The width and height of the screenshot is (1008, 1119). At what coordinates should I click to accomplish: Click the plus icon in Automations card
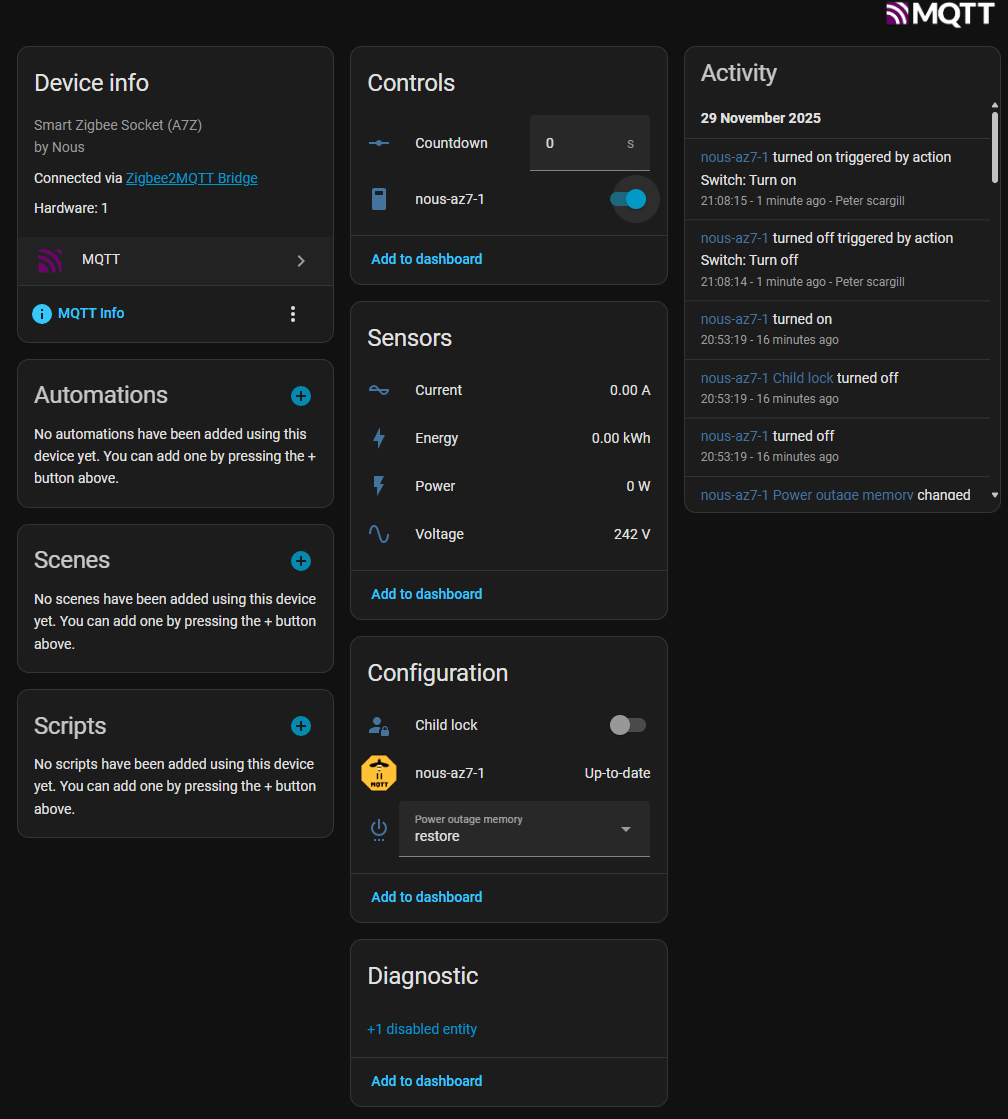(x=301, y=396)
